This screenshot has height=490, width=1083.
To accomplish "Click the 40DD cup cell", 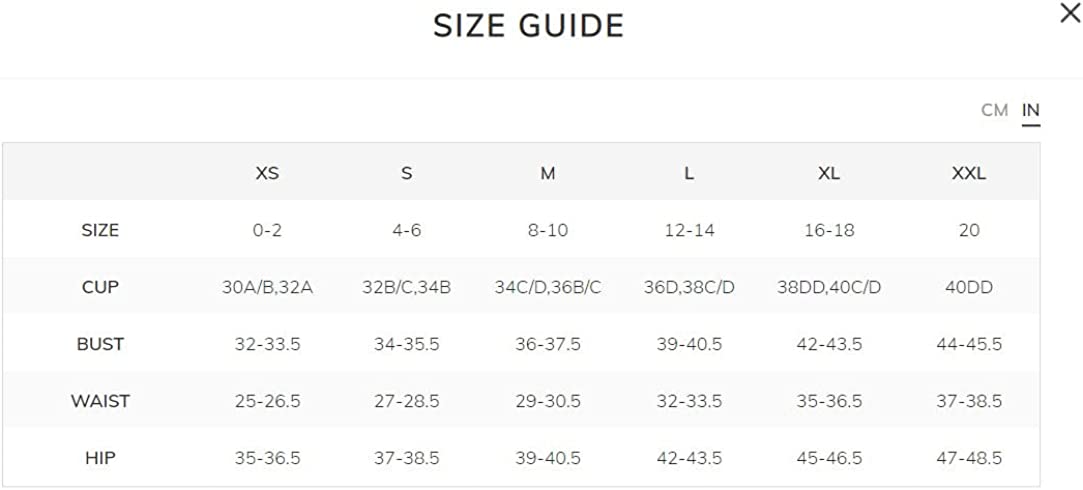I will click(x=968, y=287).
